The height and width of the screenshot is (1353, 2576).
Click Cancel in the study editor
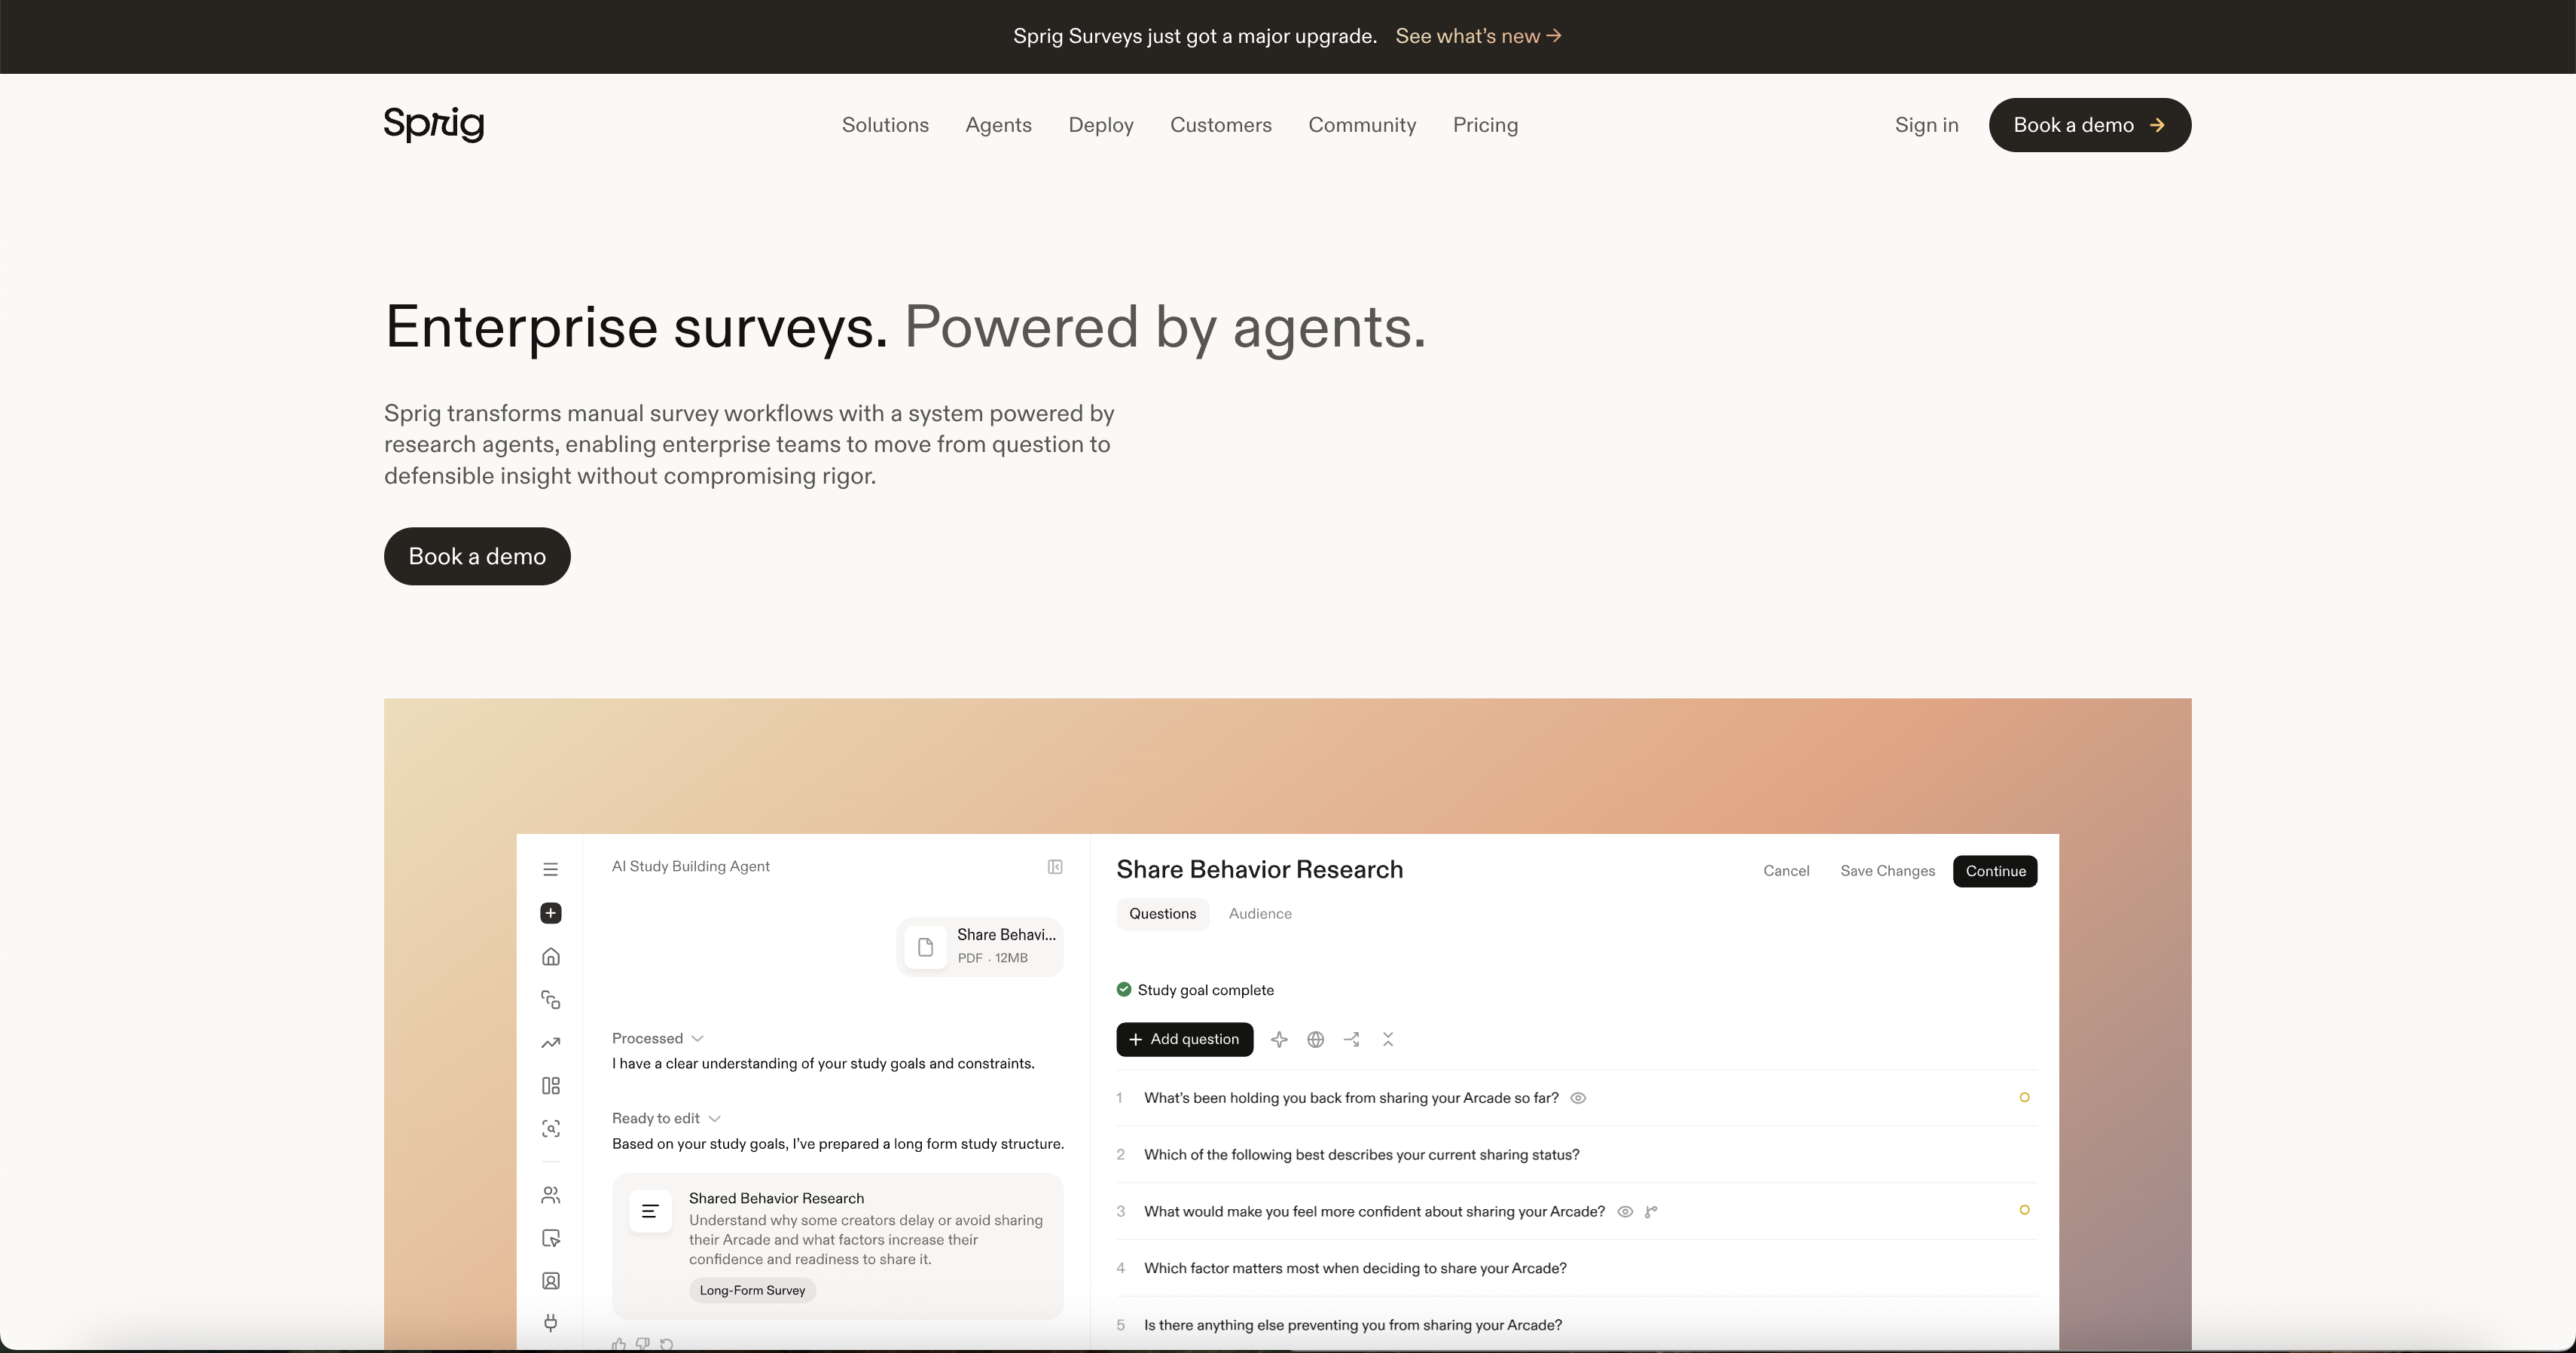(x=1786, y=871)
